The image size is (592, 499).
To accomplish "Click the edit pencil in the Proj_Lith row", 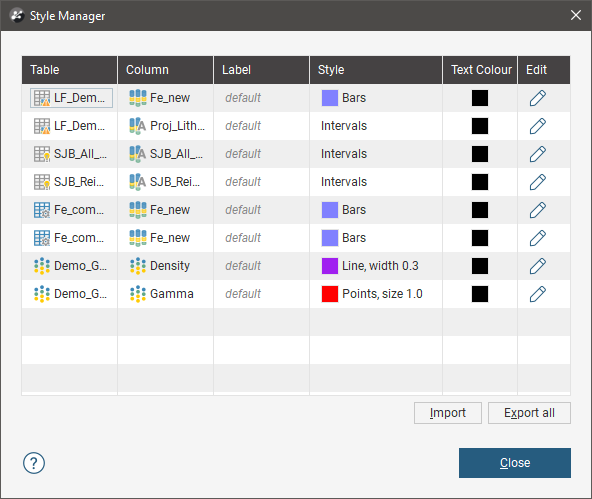I will [x=538, y=126].
